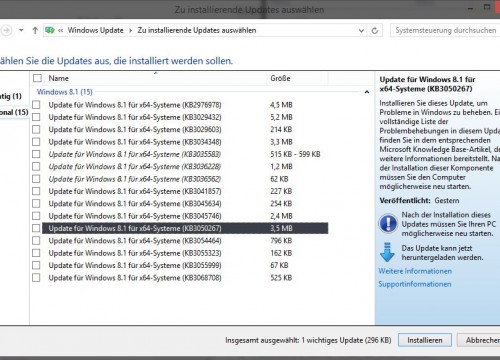Refresh the address bar

(x=375, y=31)
